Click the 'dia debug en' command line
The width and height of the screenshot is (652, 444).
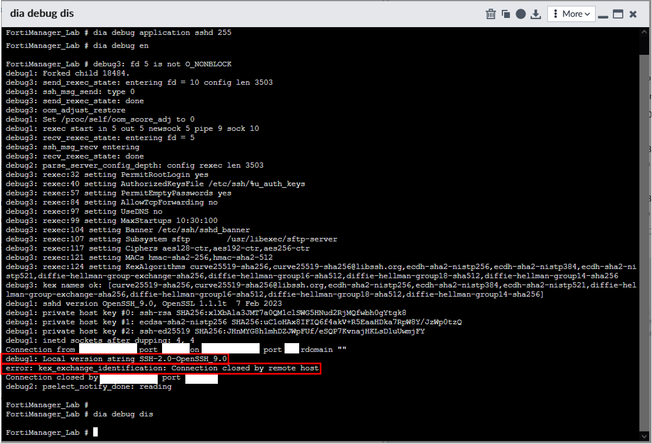click(77, 46)
